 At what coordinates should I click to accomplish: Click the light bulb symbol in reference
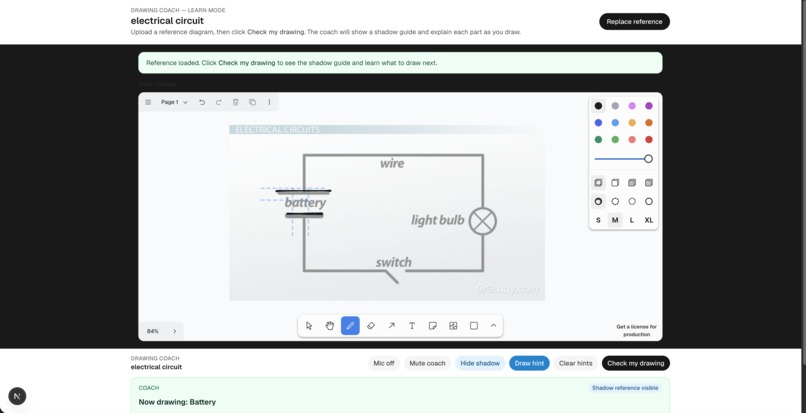click(x=483, y=221)
